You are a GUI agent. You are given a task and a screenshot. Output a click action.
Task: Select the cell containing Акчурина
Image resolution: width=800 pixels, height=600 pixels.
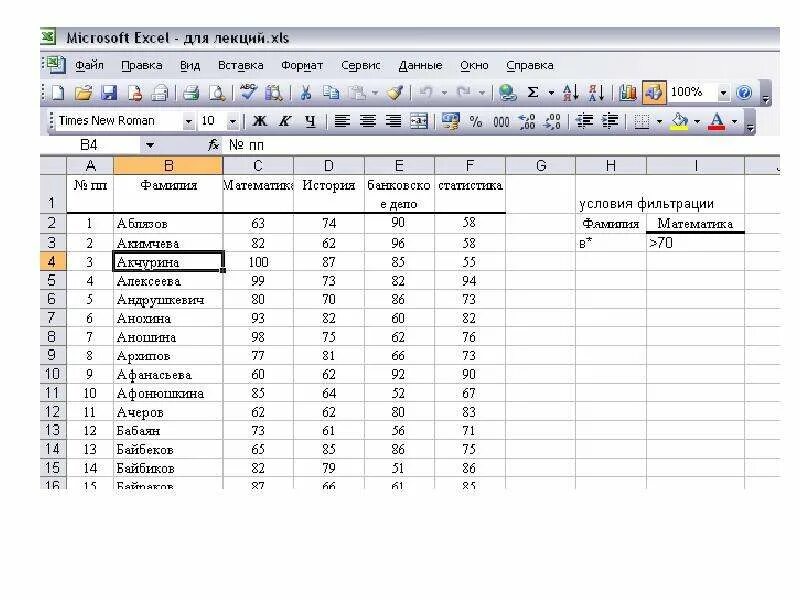point(168,262)
